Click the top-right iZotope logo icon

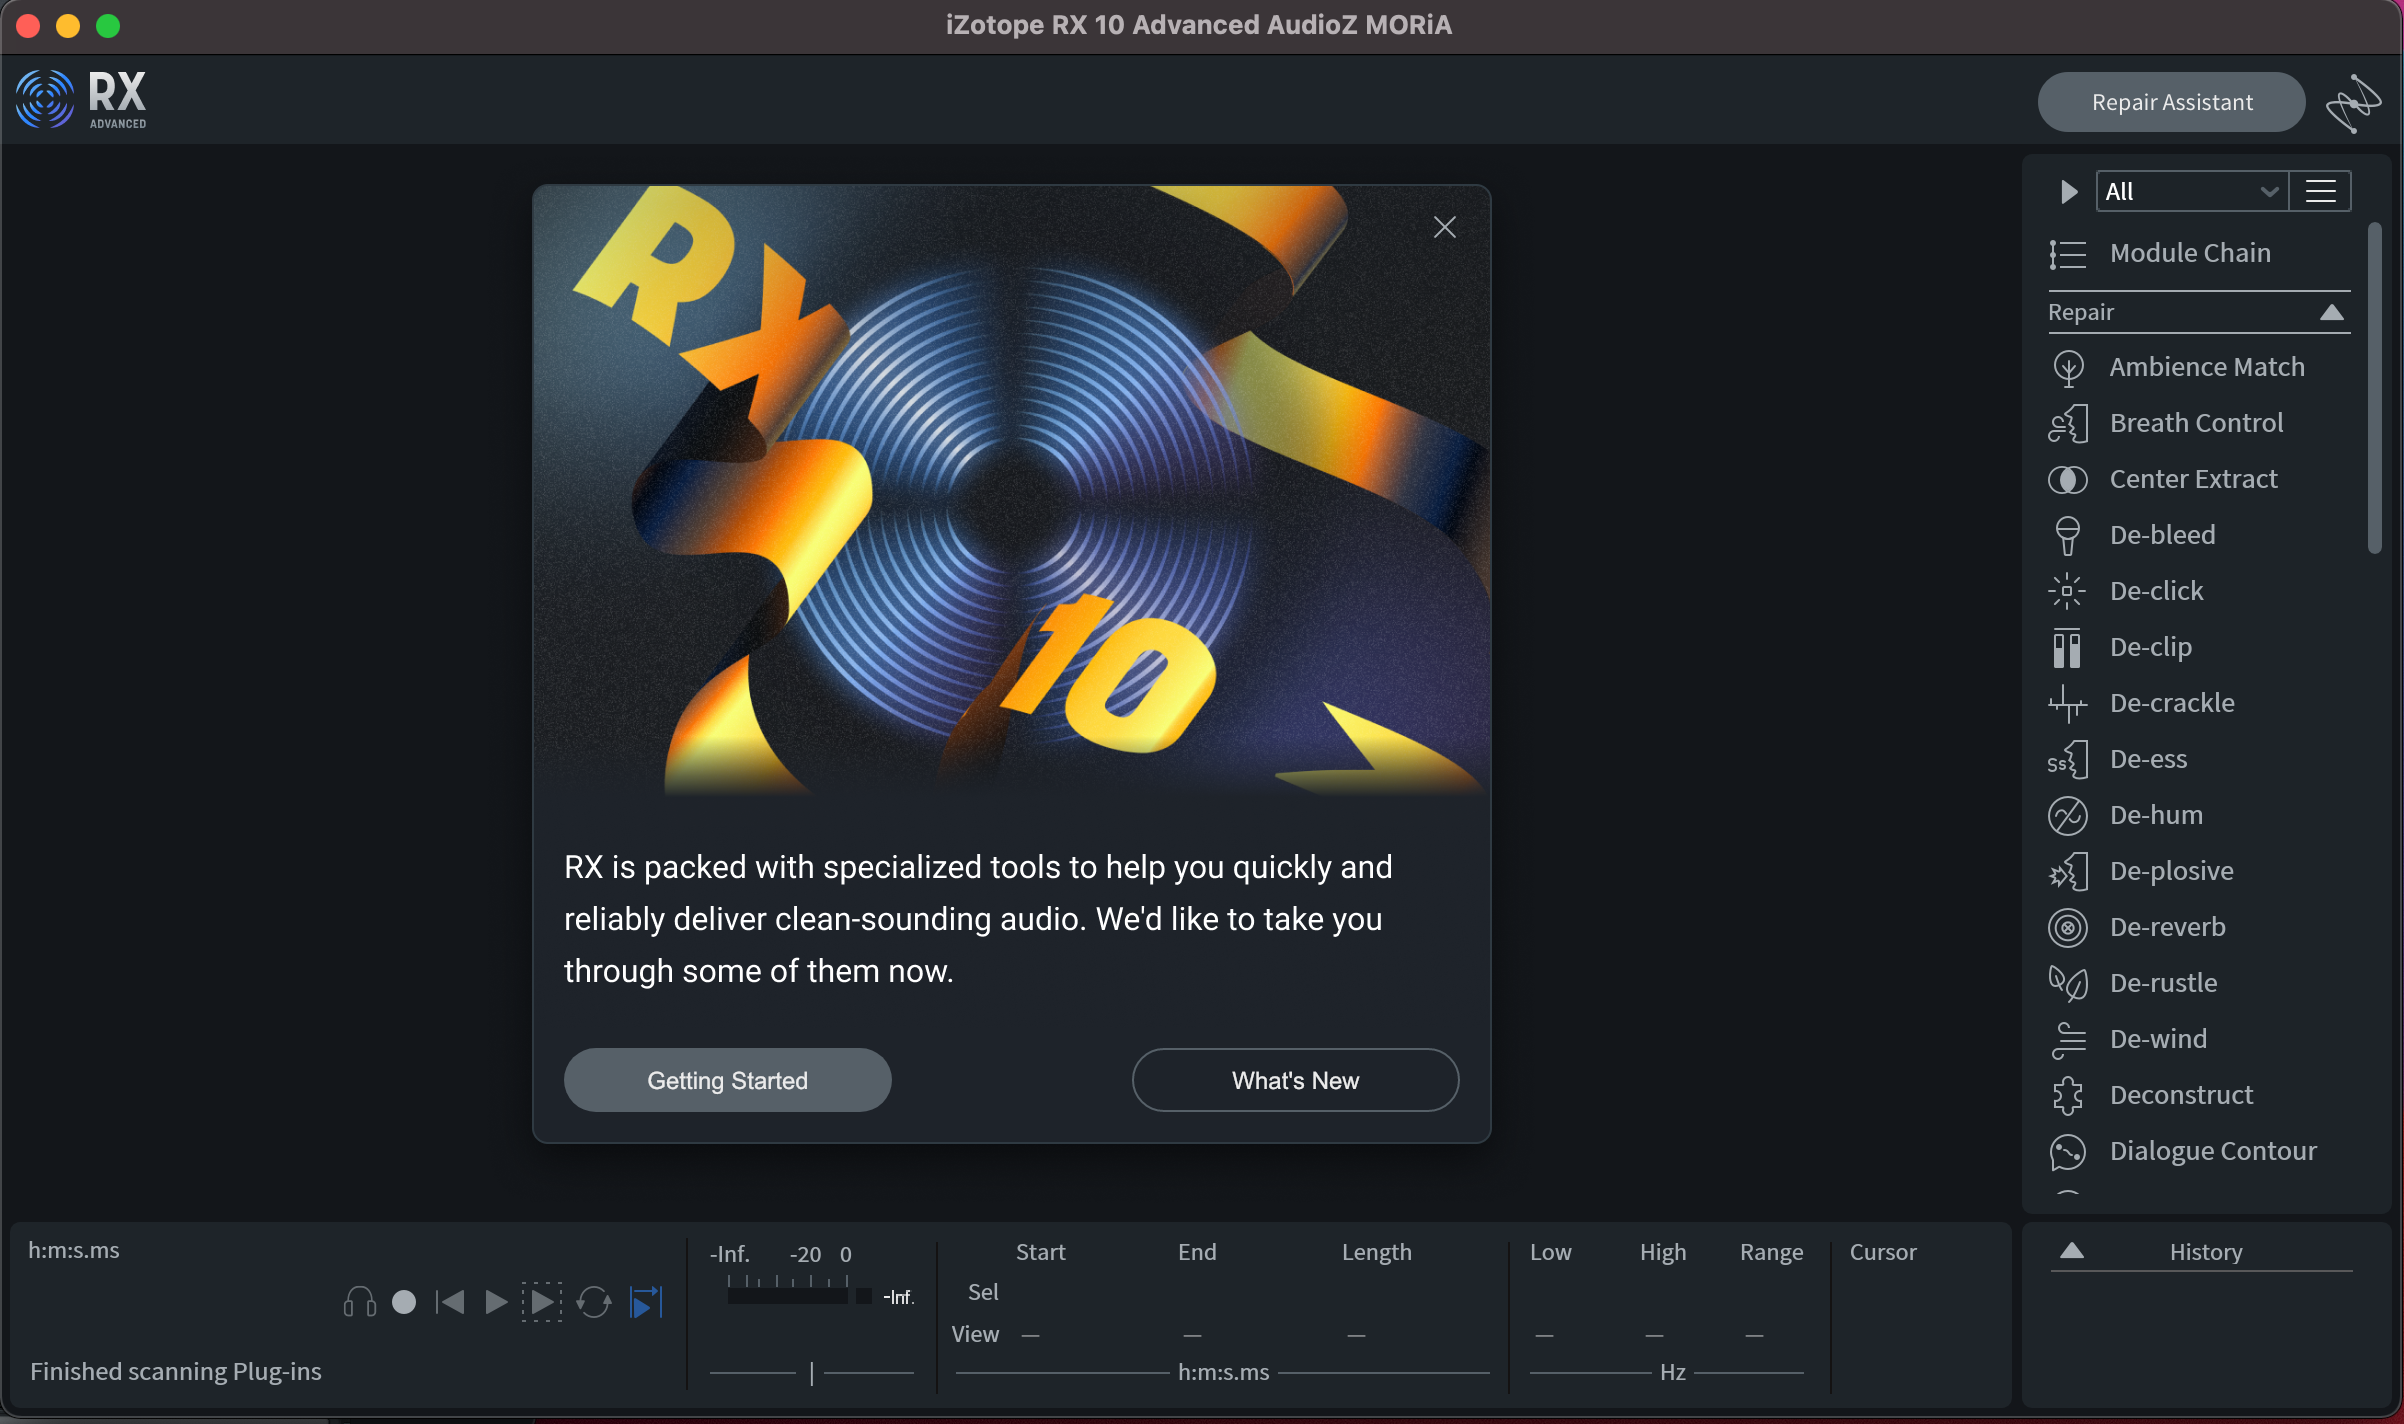coord(2353,103)
